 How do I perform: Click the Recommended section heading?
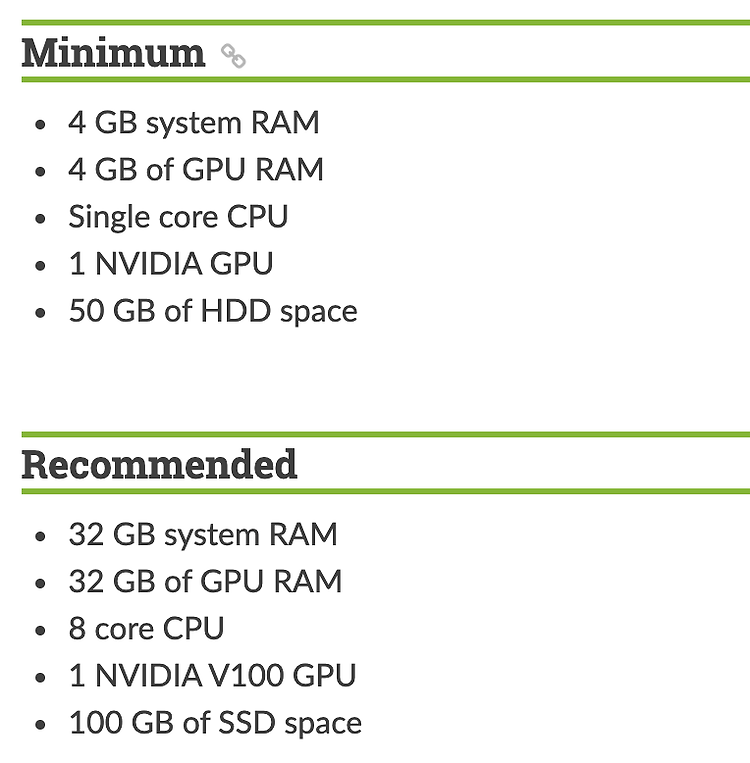point(159,465)
